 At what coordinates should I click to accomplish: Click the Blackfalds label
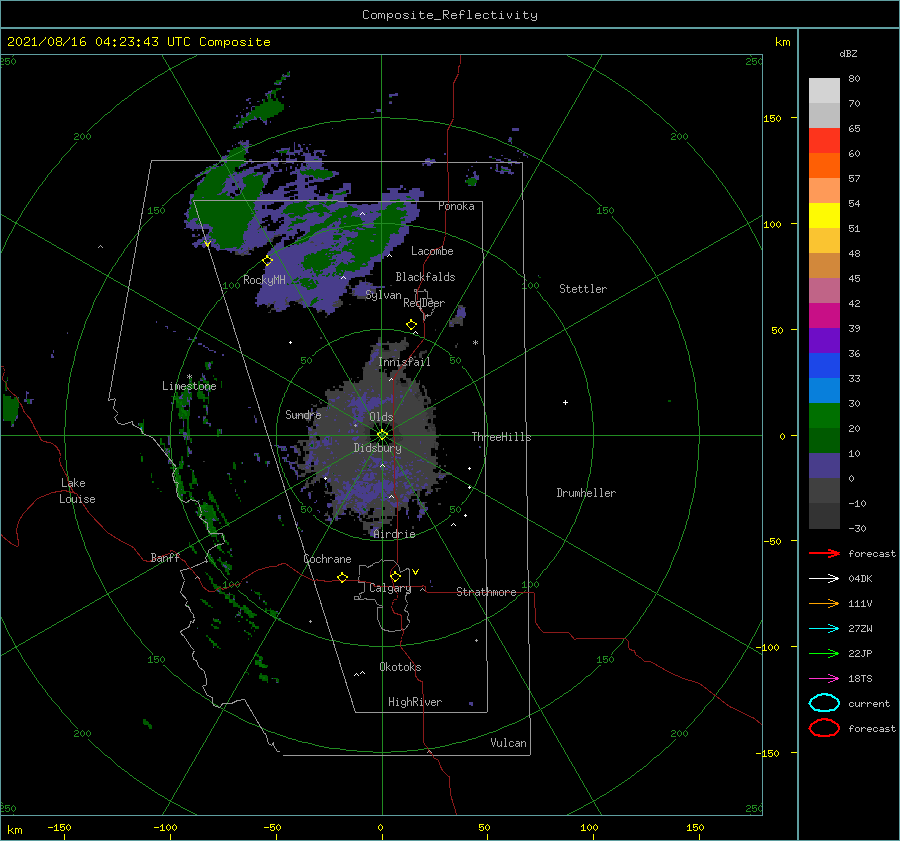point(425,277)
